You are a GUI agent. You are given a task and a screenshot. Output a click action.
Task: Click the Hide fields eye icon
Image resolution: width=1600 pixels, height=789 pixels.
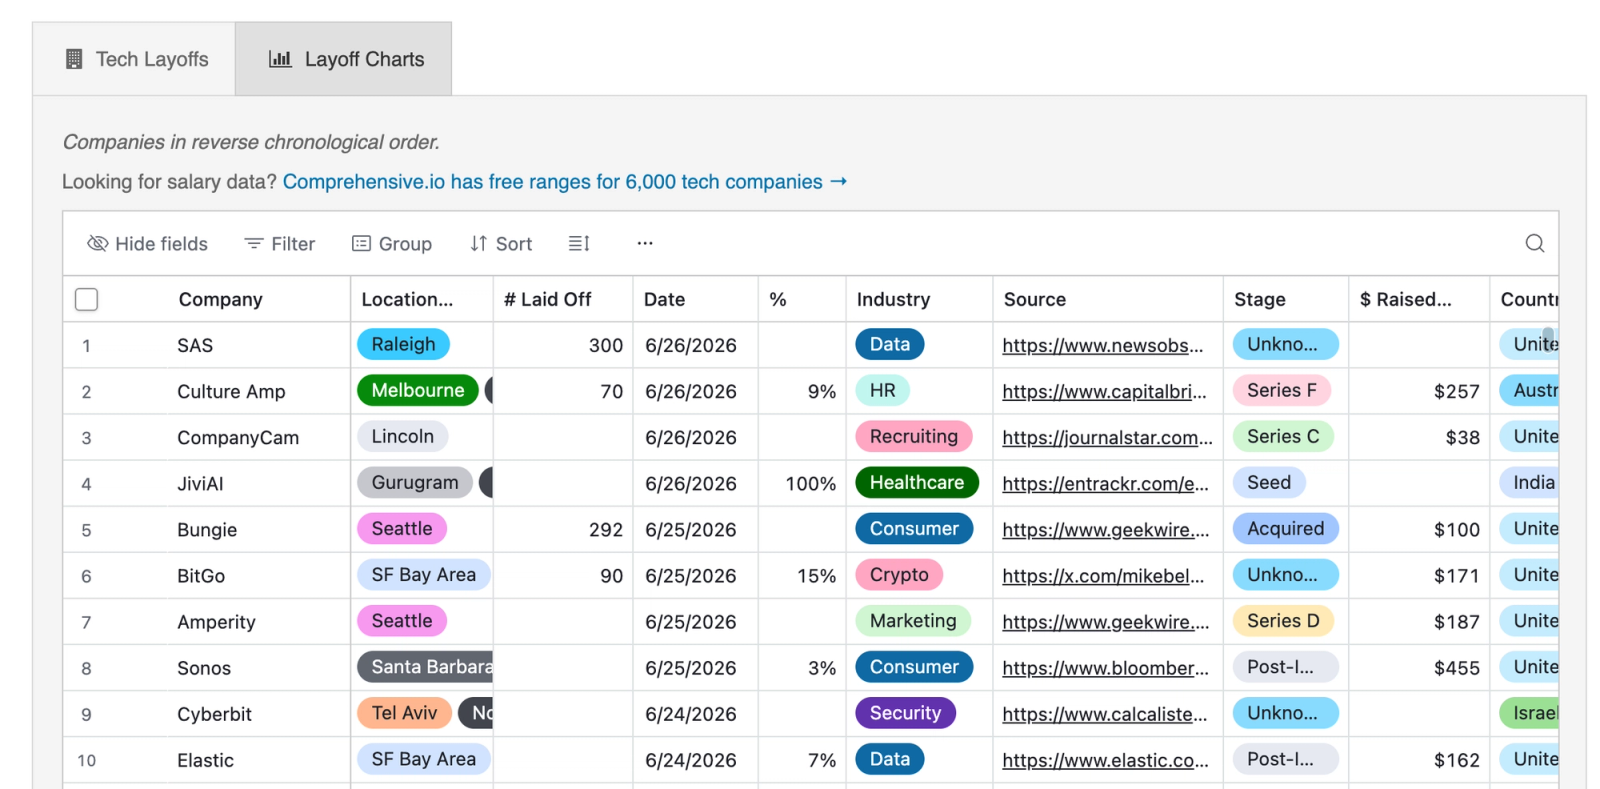[97, 243]
